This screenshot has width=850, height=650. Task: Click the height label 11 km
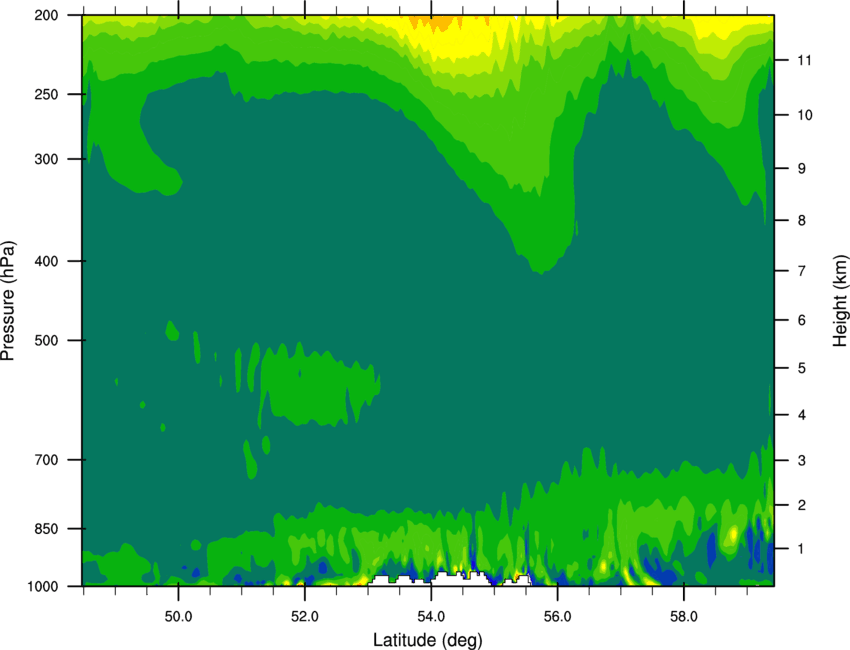804,60
